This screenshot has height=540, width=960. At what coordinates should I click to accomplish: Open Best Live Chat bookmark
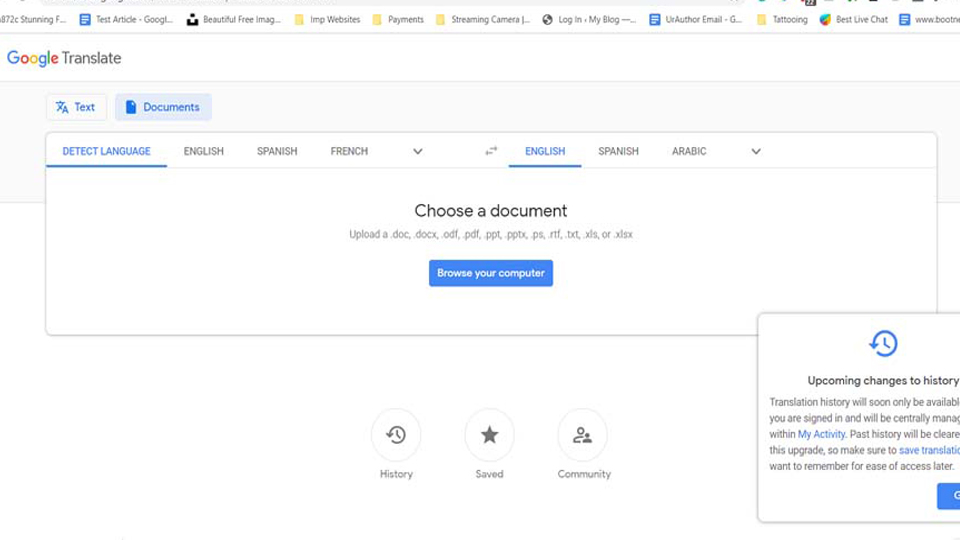854,20
